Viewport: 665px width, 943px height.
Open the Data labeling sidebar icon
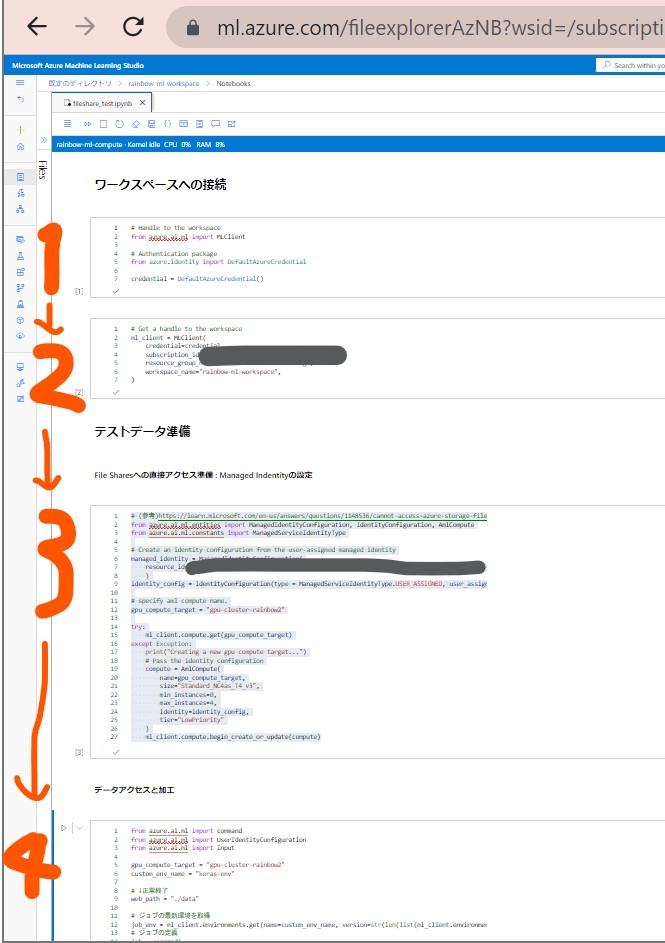click(20, 399)
